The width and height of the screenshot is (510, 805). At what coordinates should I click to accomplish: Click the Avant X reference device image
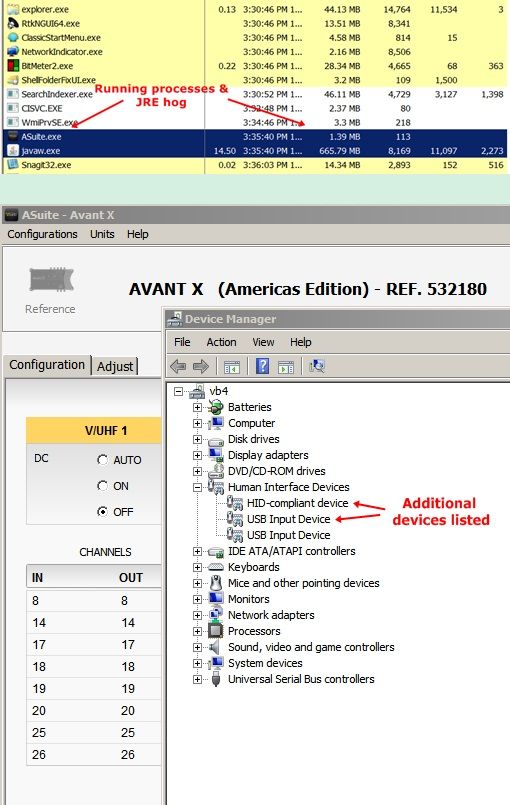coord(51,280)
